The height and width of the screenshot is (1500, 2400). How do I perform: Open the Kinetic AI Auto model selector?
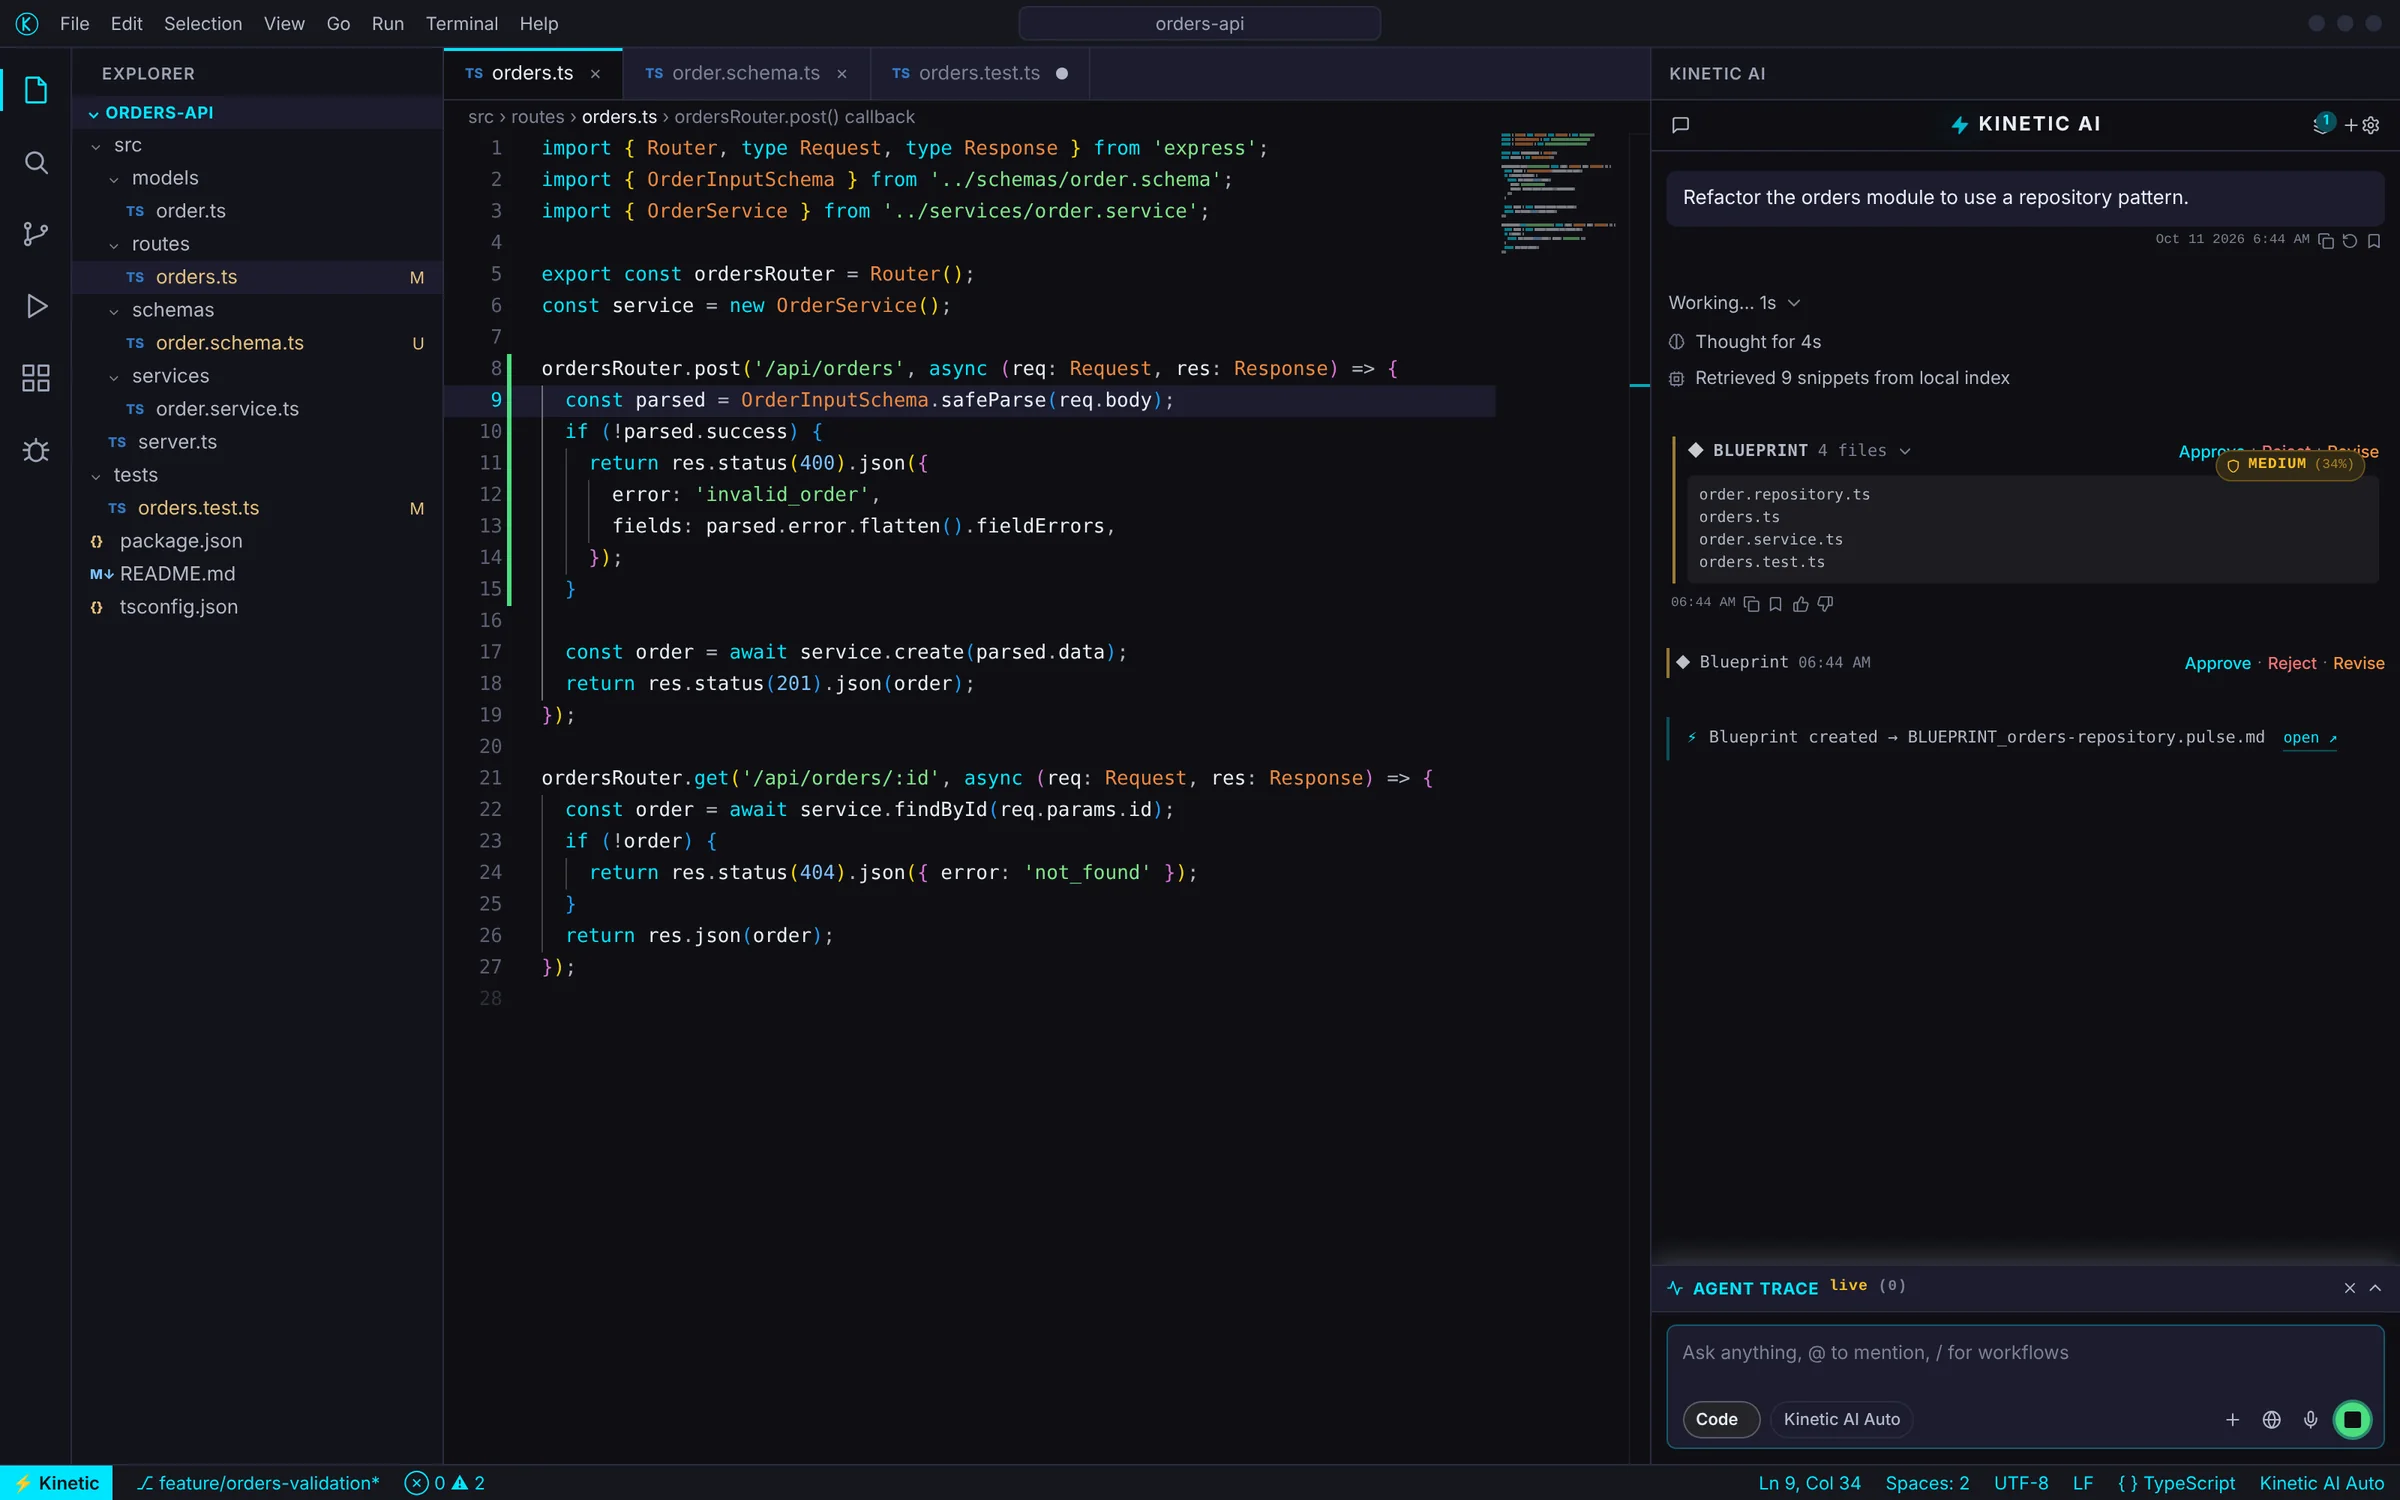[x=1842, y=1420]
